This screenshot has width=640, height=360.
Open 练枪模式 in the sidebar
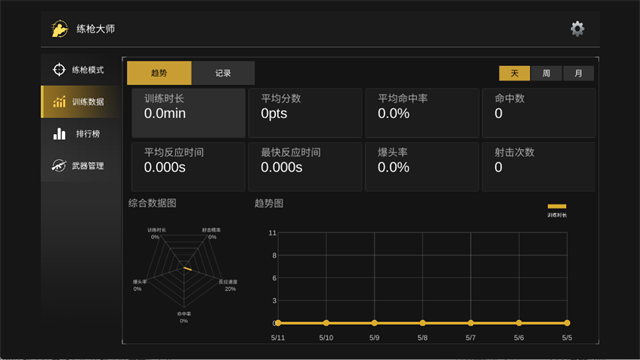(x=81, y=69)
